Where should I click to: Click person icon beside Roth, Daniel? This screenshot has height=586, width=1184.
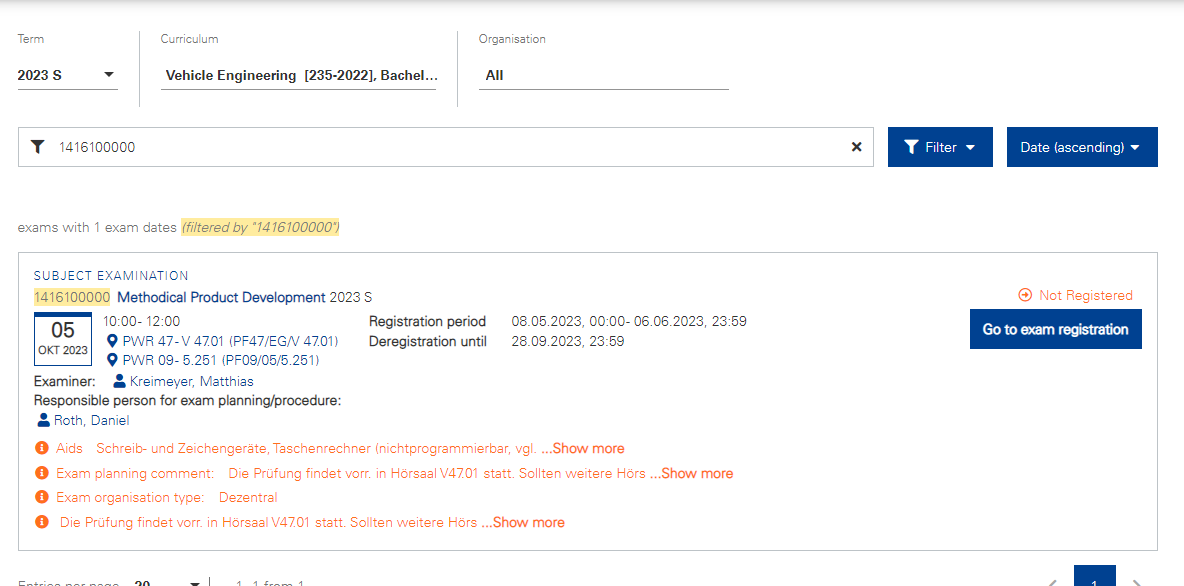[x=43, y=420]
